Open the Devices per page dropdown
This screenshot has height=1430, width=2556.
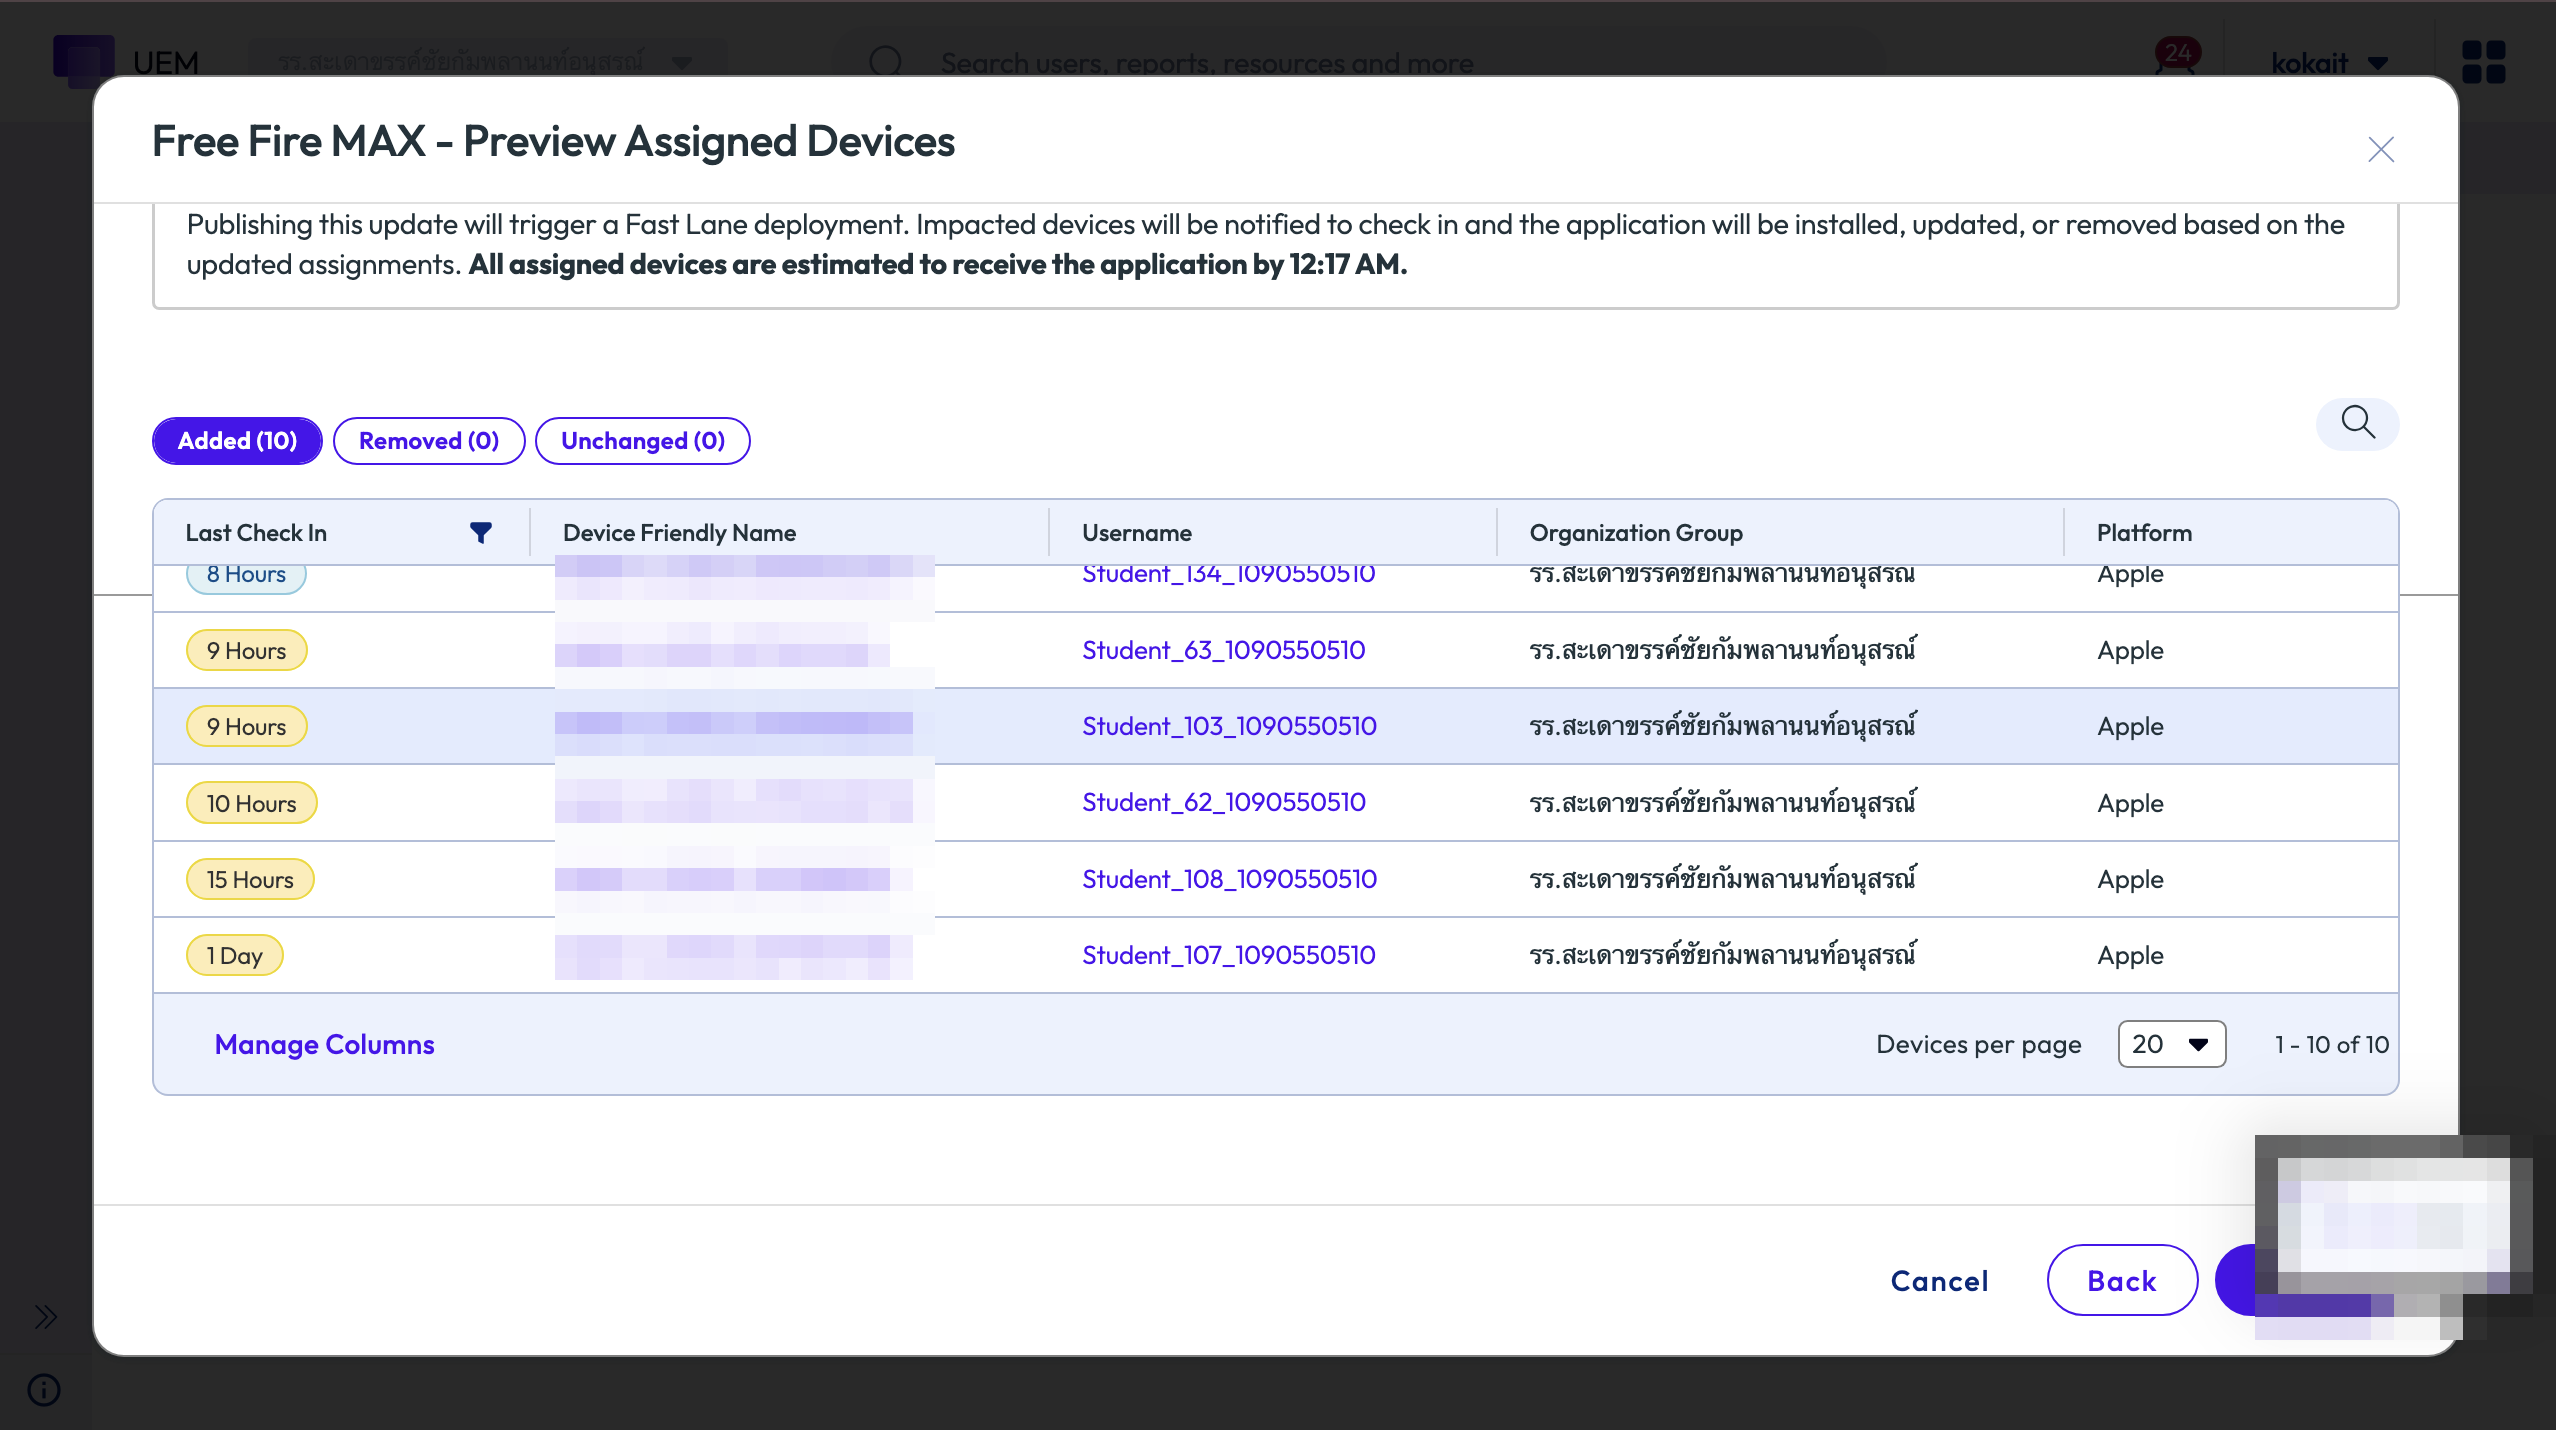pyautogui.click(x=2171, y=1044)
